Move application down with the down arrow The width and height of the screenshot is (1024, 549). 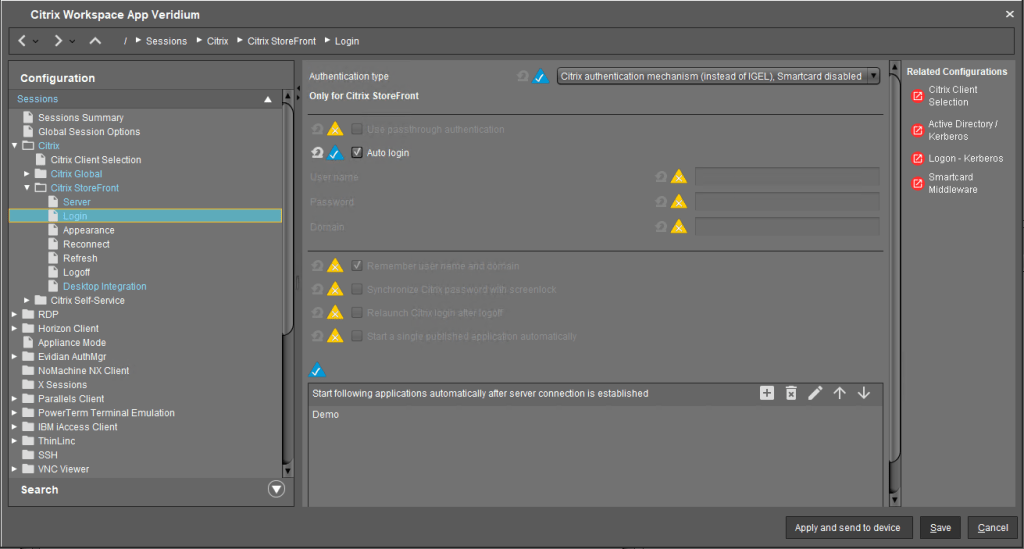(x=864, y=394)
